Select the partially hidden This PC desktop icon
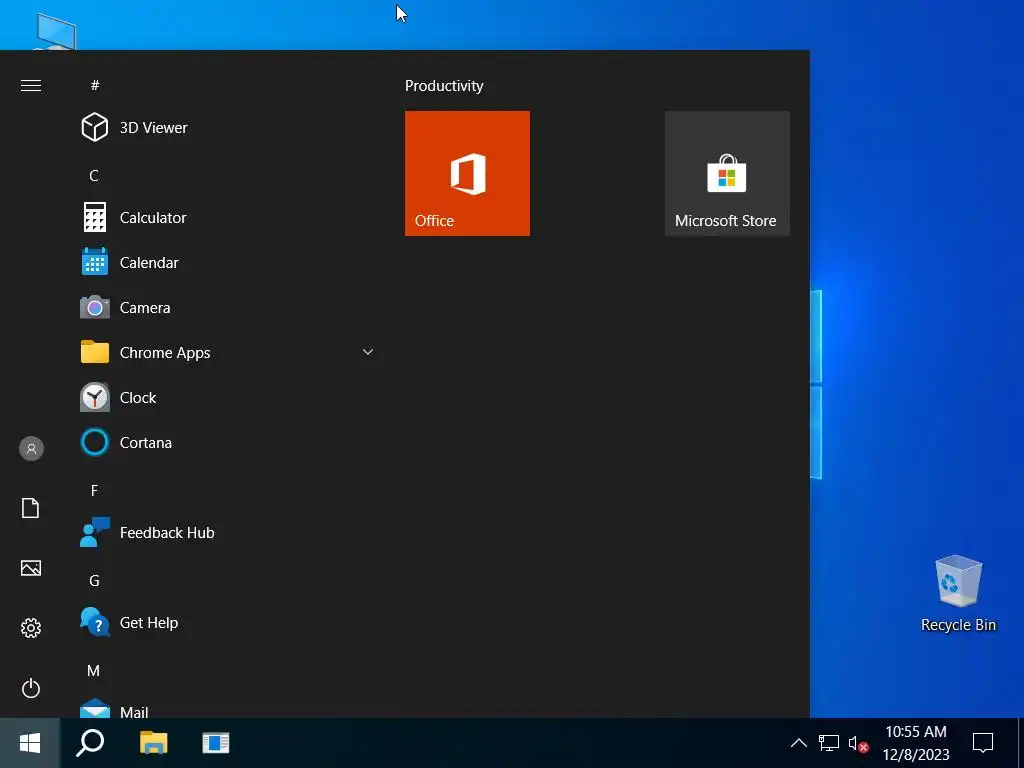The width and height of the screenshot is (1024, 768). [x=55, y=33]
